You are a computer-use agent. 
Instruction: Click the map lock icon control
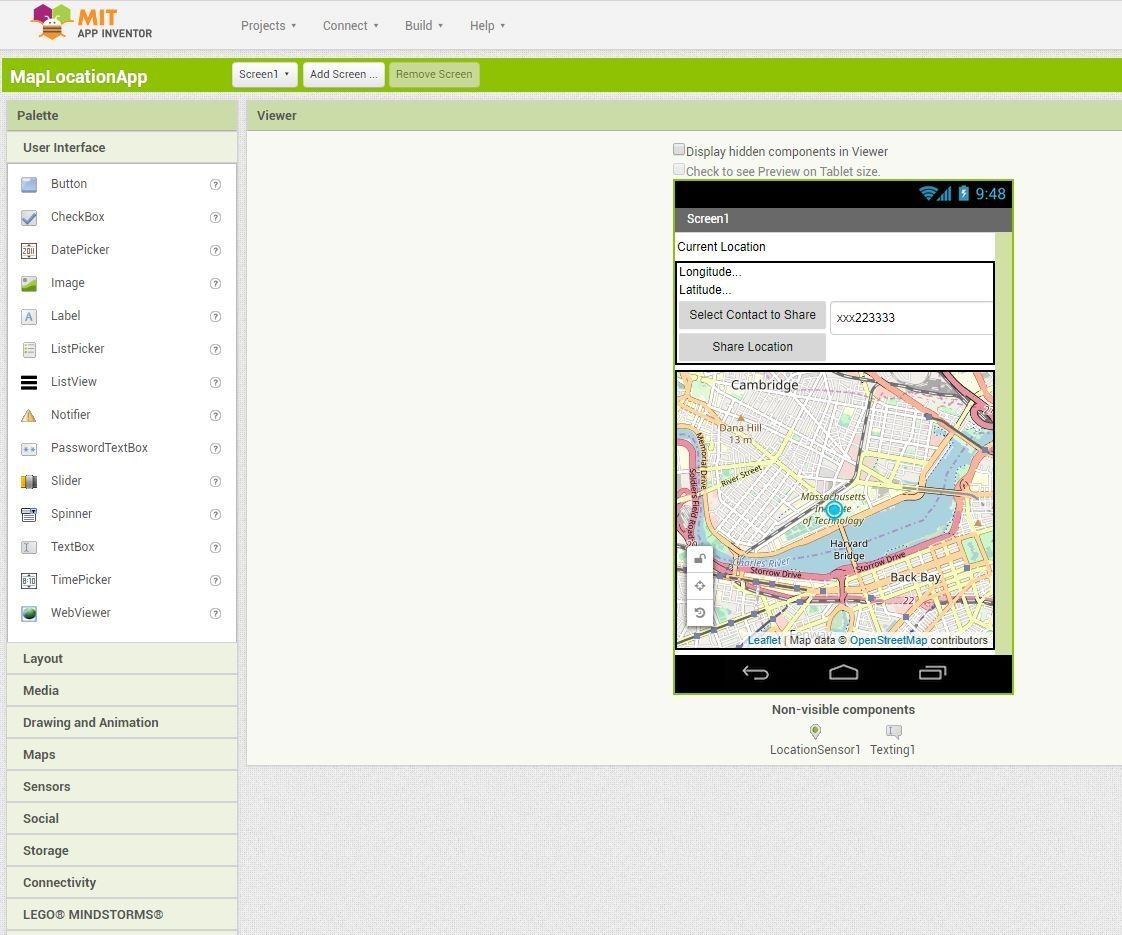(700, 559)
